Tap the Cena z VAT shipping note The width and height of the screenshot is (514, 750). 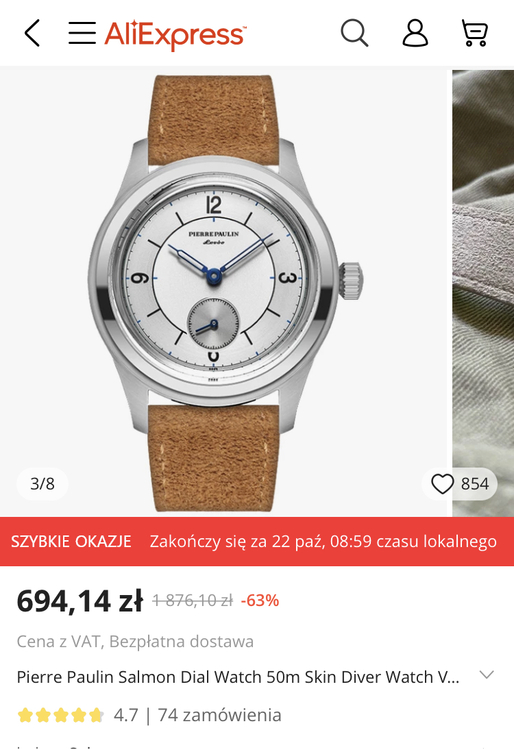tap(135, 641)
